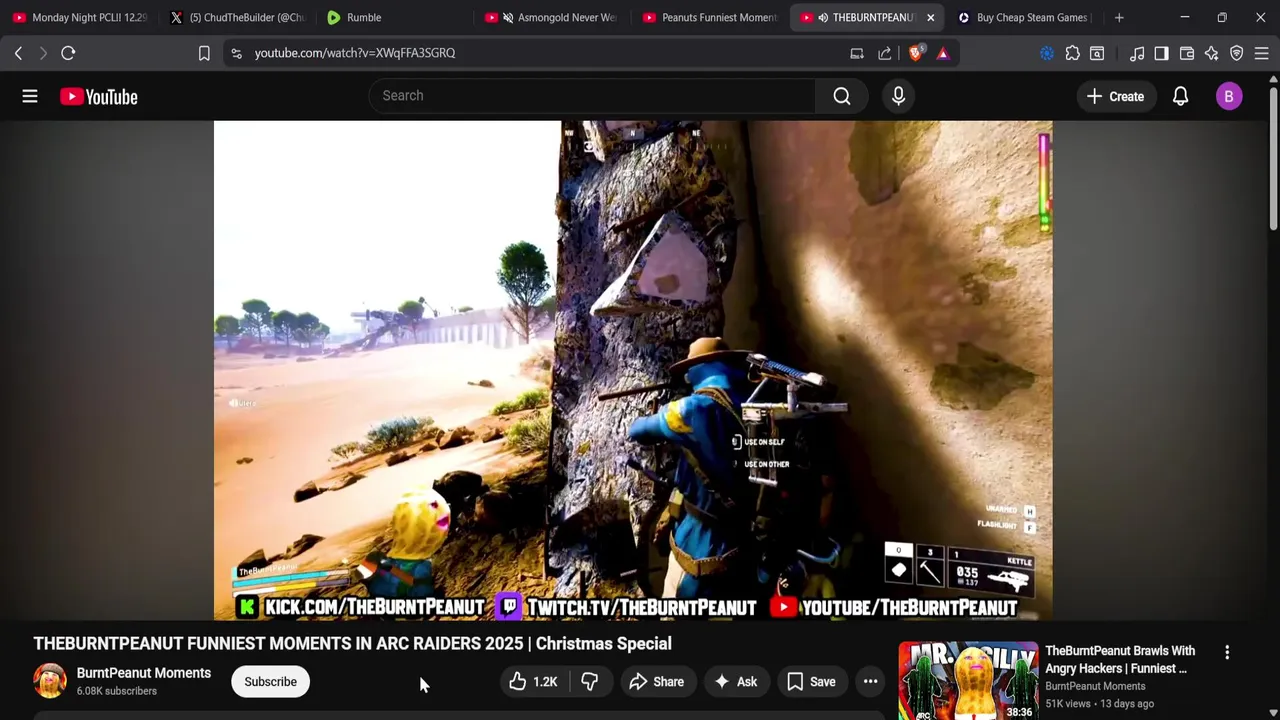Click the Create button
This screenshot has width=1280, height=720.
1115,96
